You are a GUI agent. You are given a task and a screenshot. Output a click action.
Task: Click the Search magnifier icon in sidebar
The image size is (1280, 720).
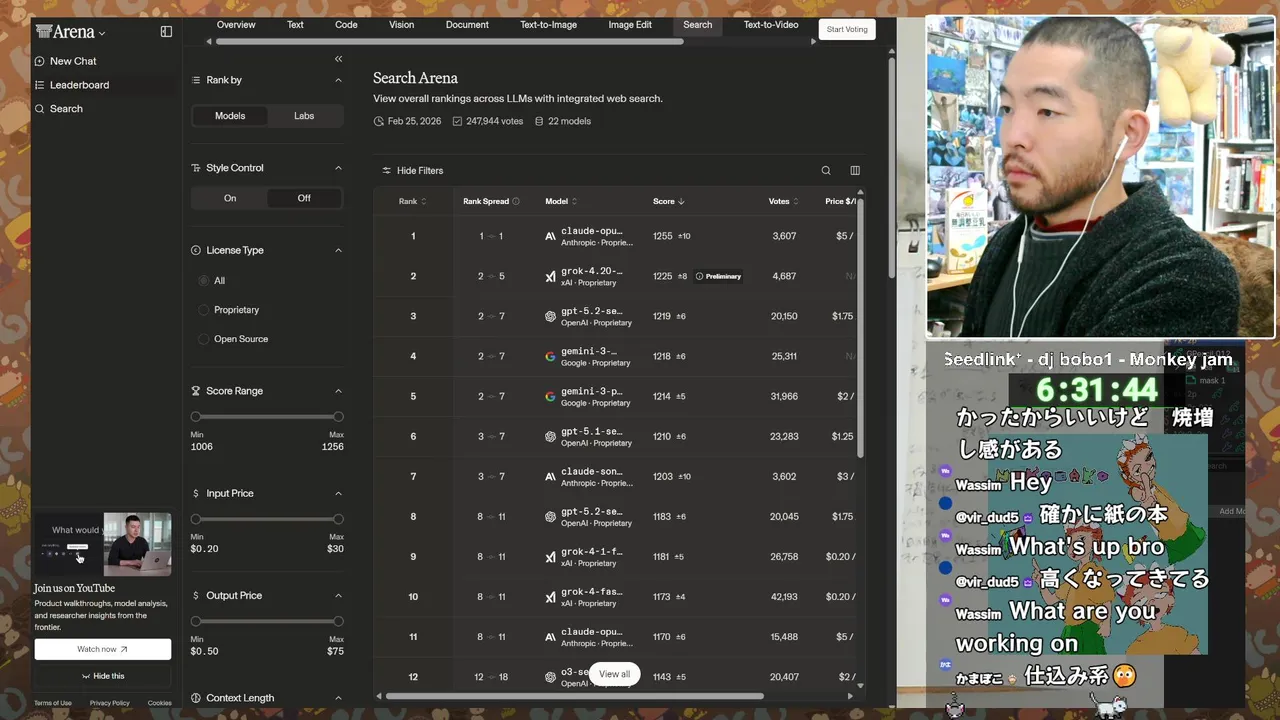[40, 109]
